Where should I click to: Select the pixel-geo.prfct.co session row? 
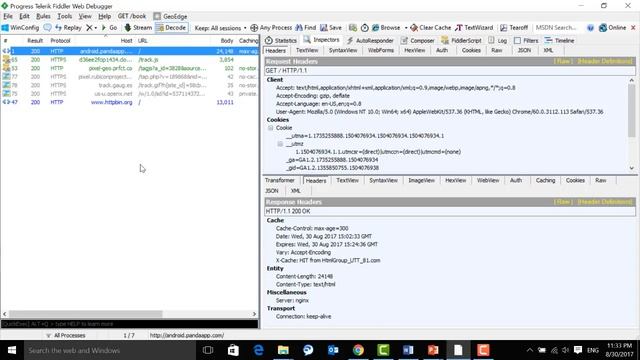[129, 68]
